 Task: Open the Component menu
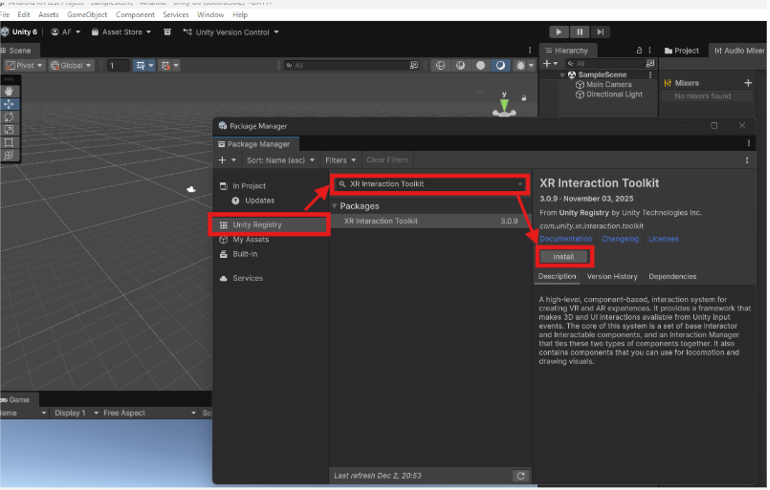(135, 15)
